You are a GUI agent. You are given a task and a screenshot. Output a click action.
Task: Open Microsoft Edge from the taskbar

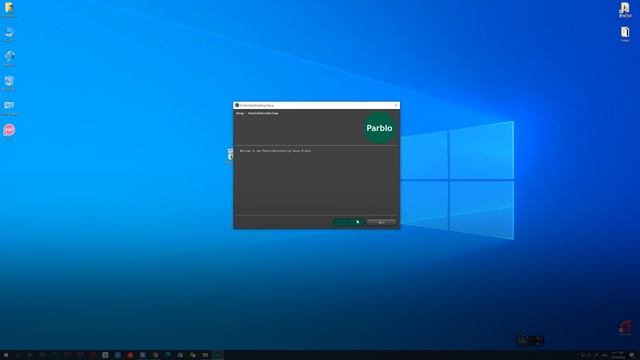[168, 355]
